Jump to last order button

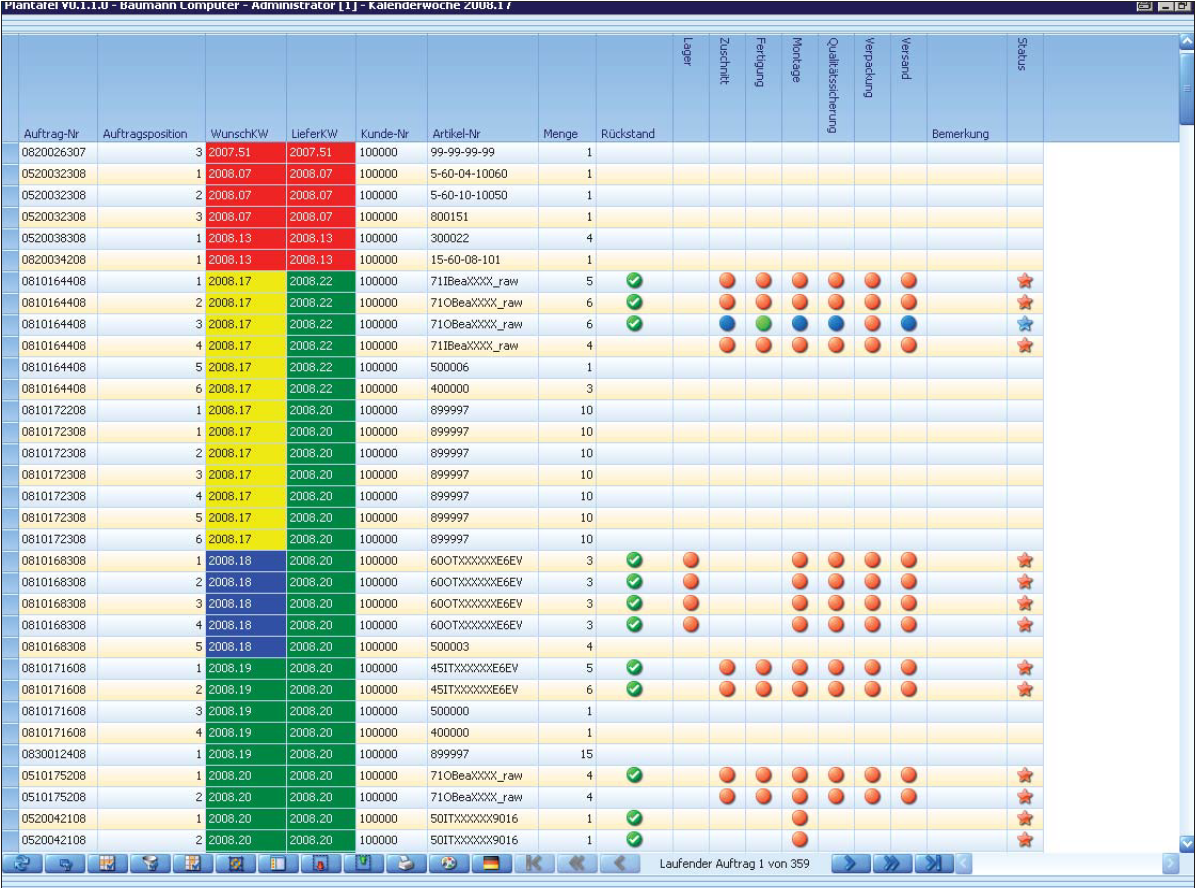(x=934, y=864)
